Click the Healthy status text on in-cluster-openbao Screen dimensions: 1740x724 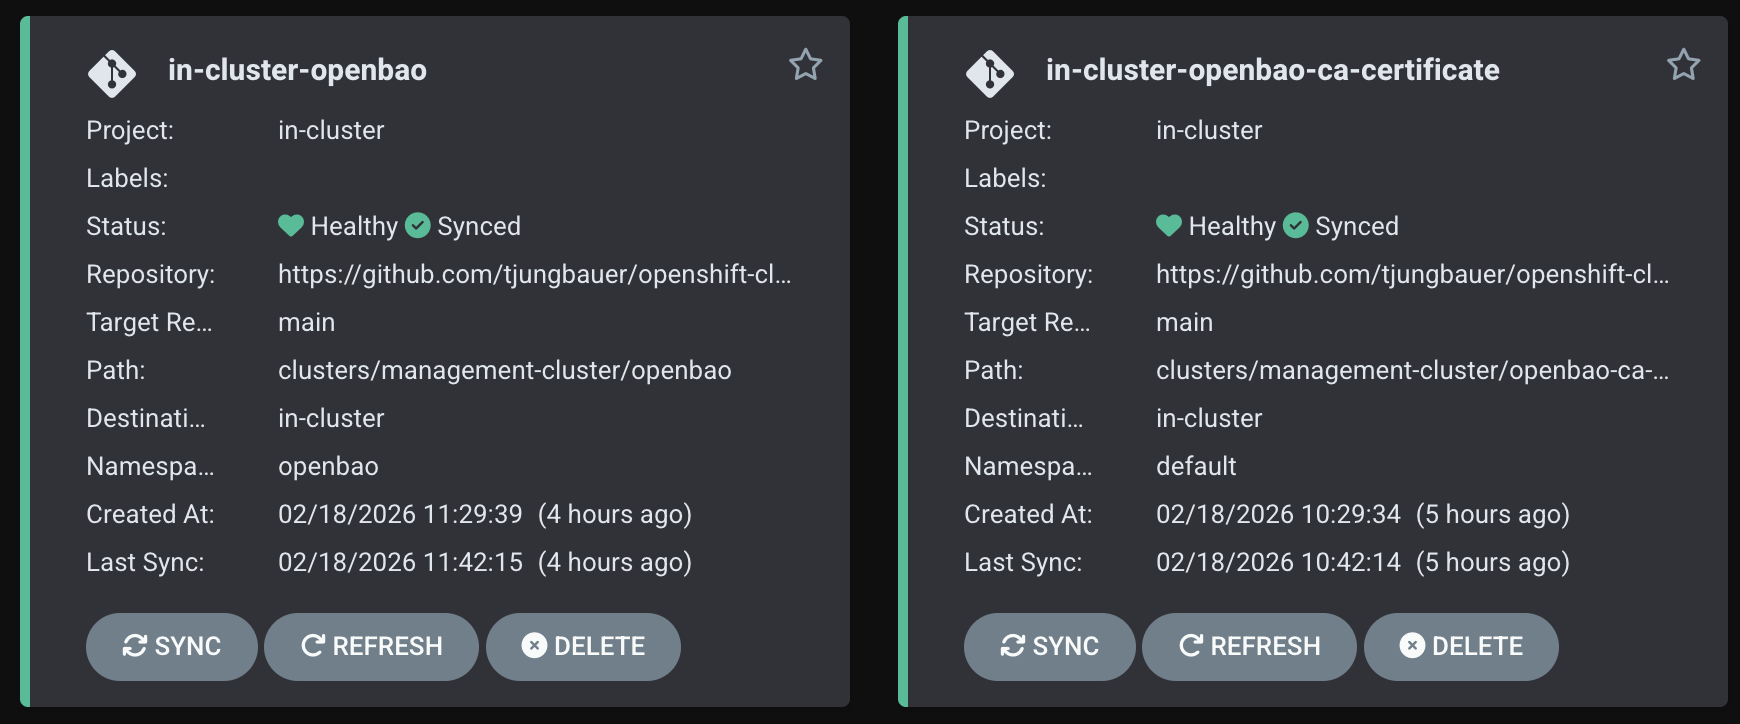(x=355, y=227)
